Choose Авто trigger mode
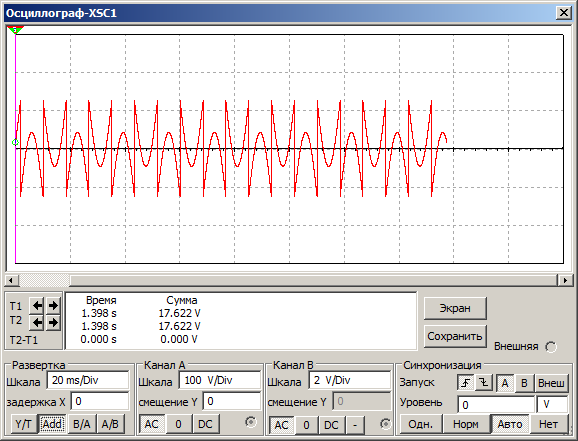Image resolution: width=578 pixels, height=441 pixels. point(510,424)
